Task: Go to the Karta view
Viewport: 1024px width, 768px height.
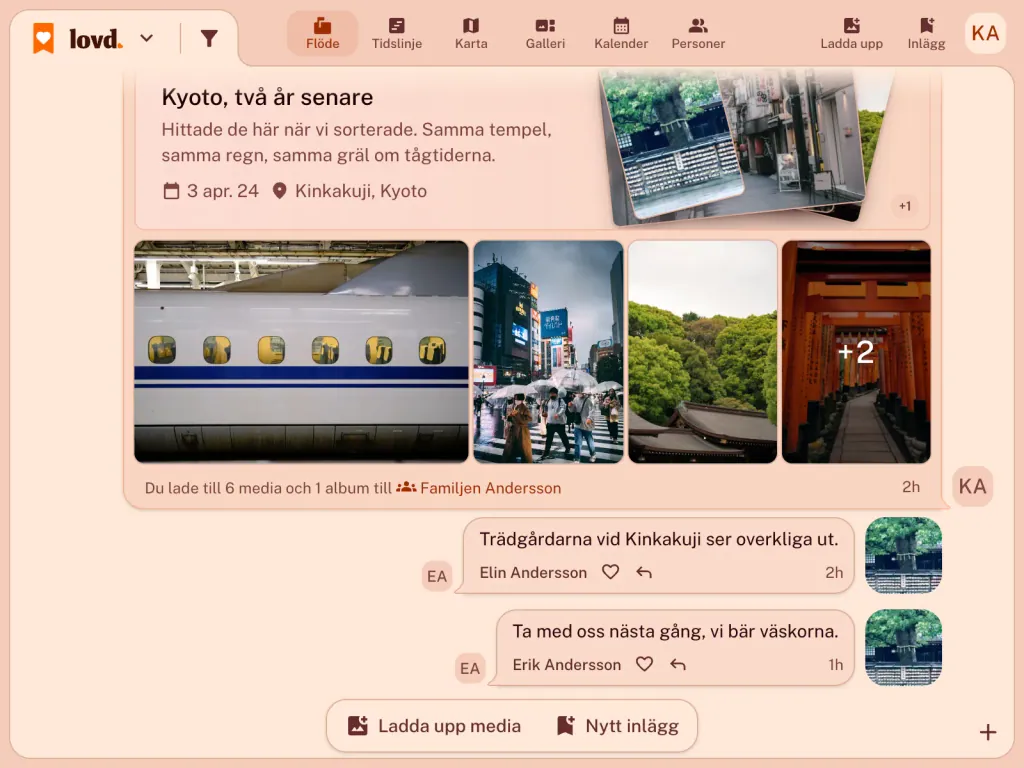Action: (471, 34)
